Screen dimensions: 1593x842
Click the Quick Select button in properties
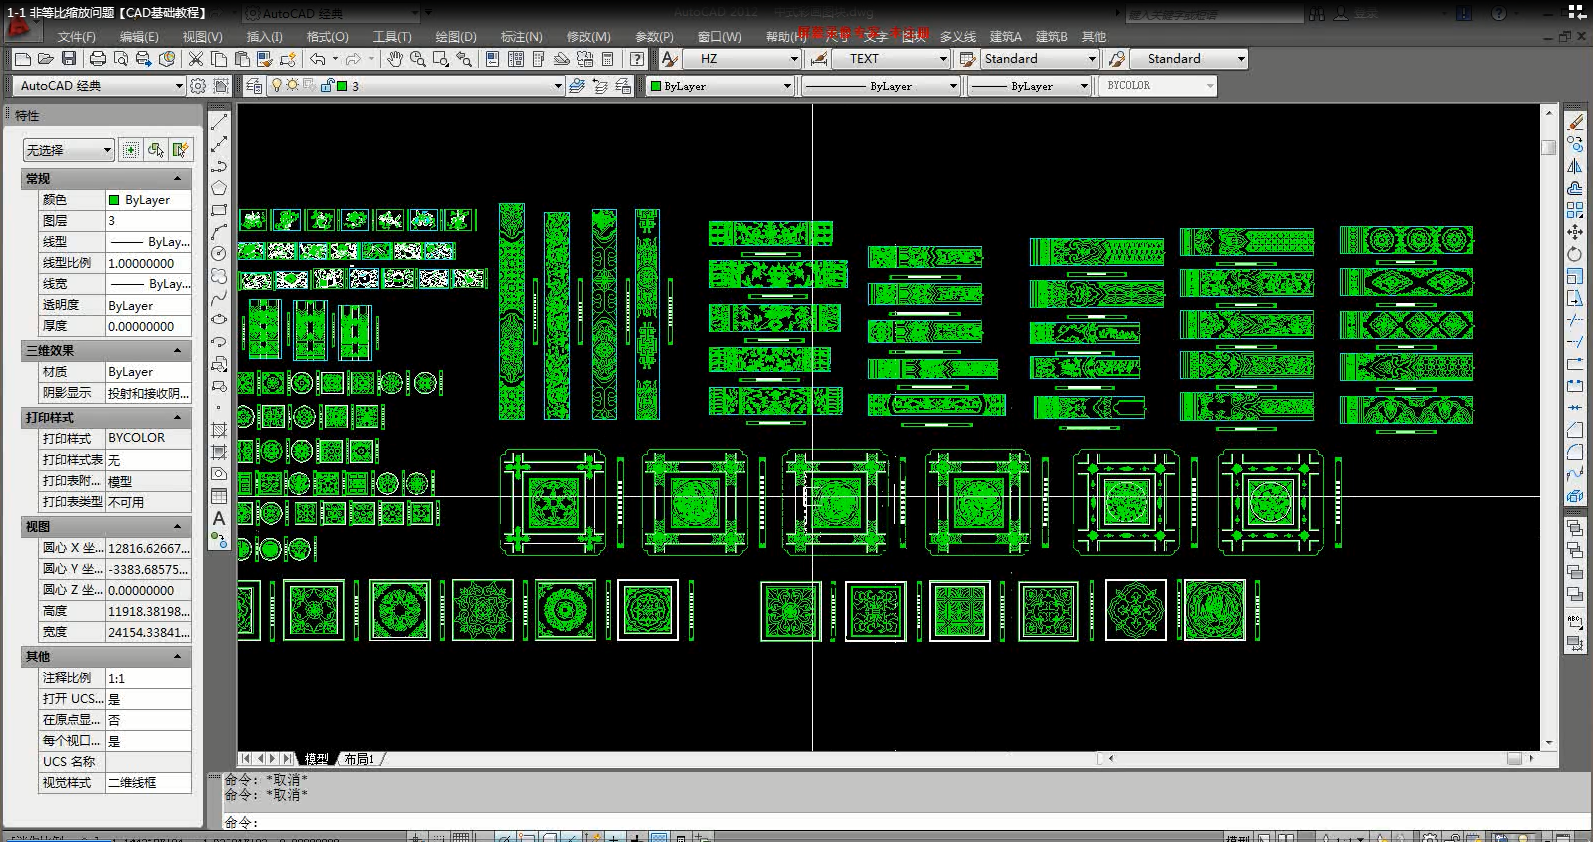click(x=181, y=150)
